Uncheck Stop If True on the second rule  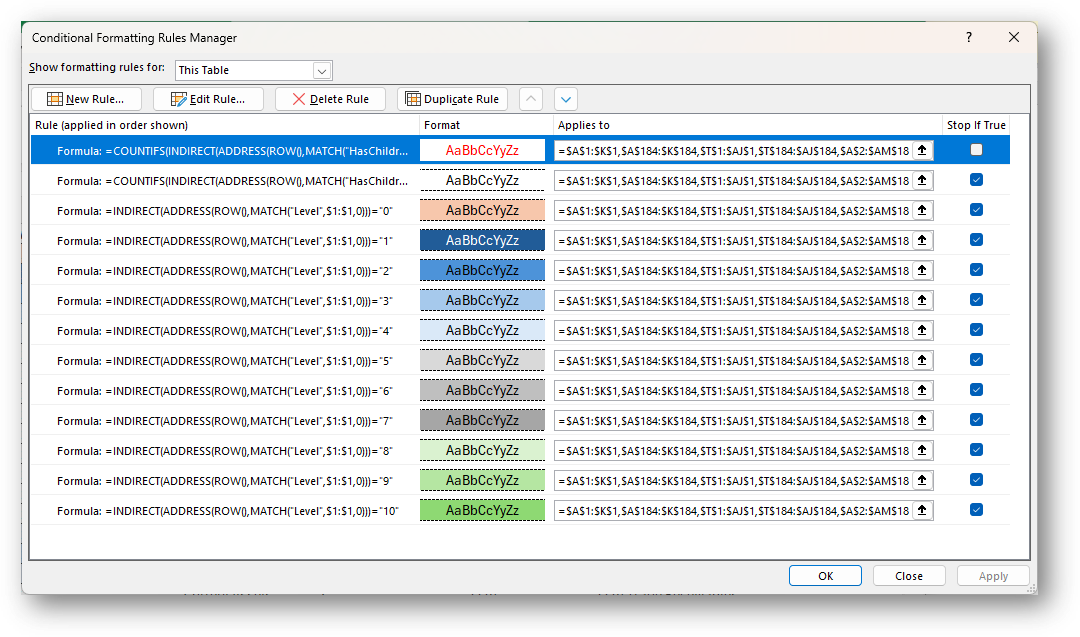click(976, 179)
